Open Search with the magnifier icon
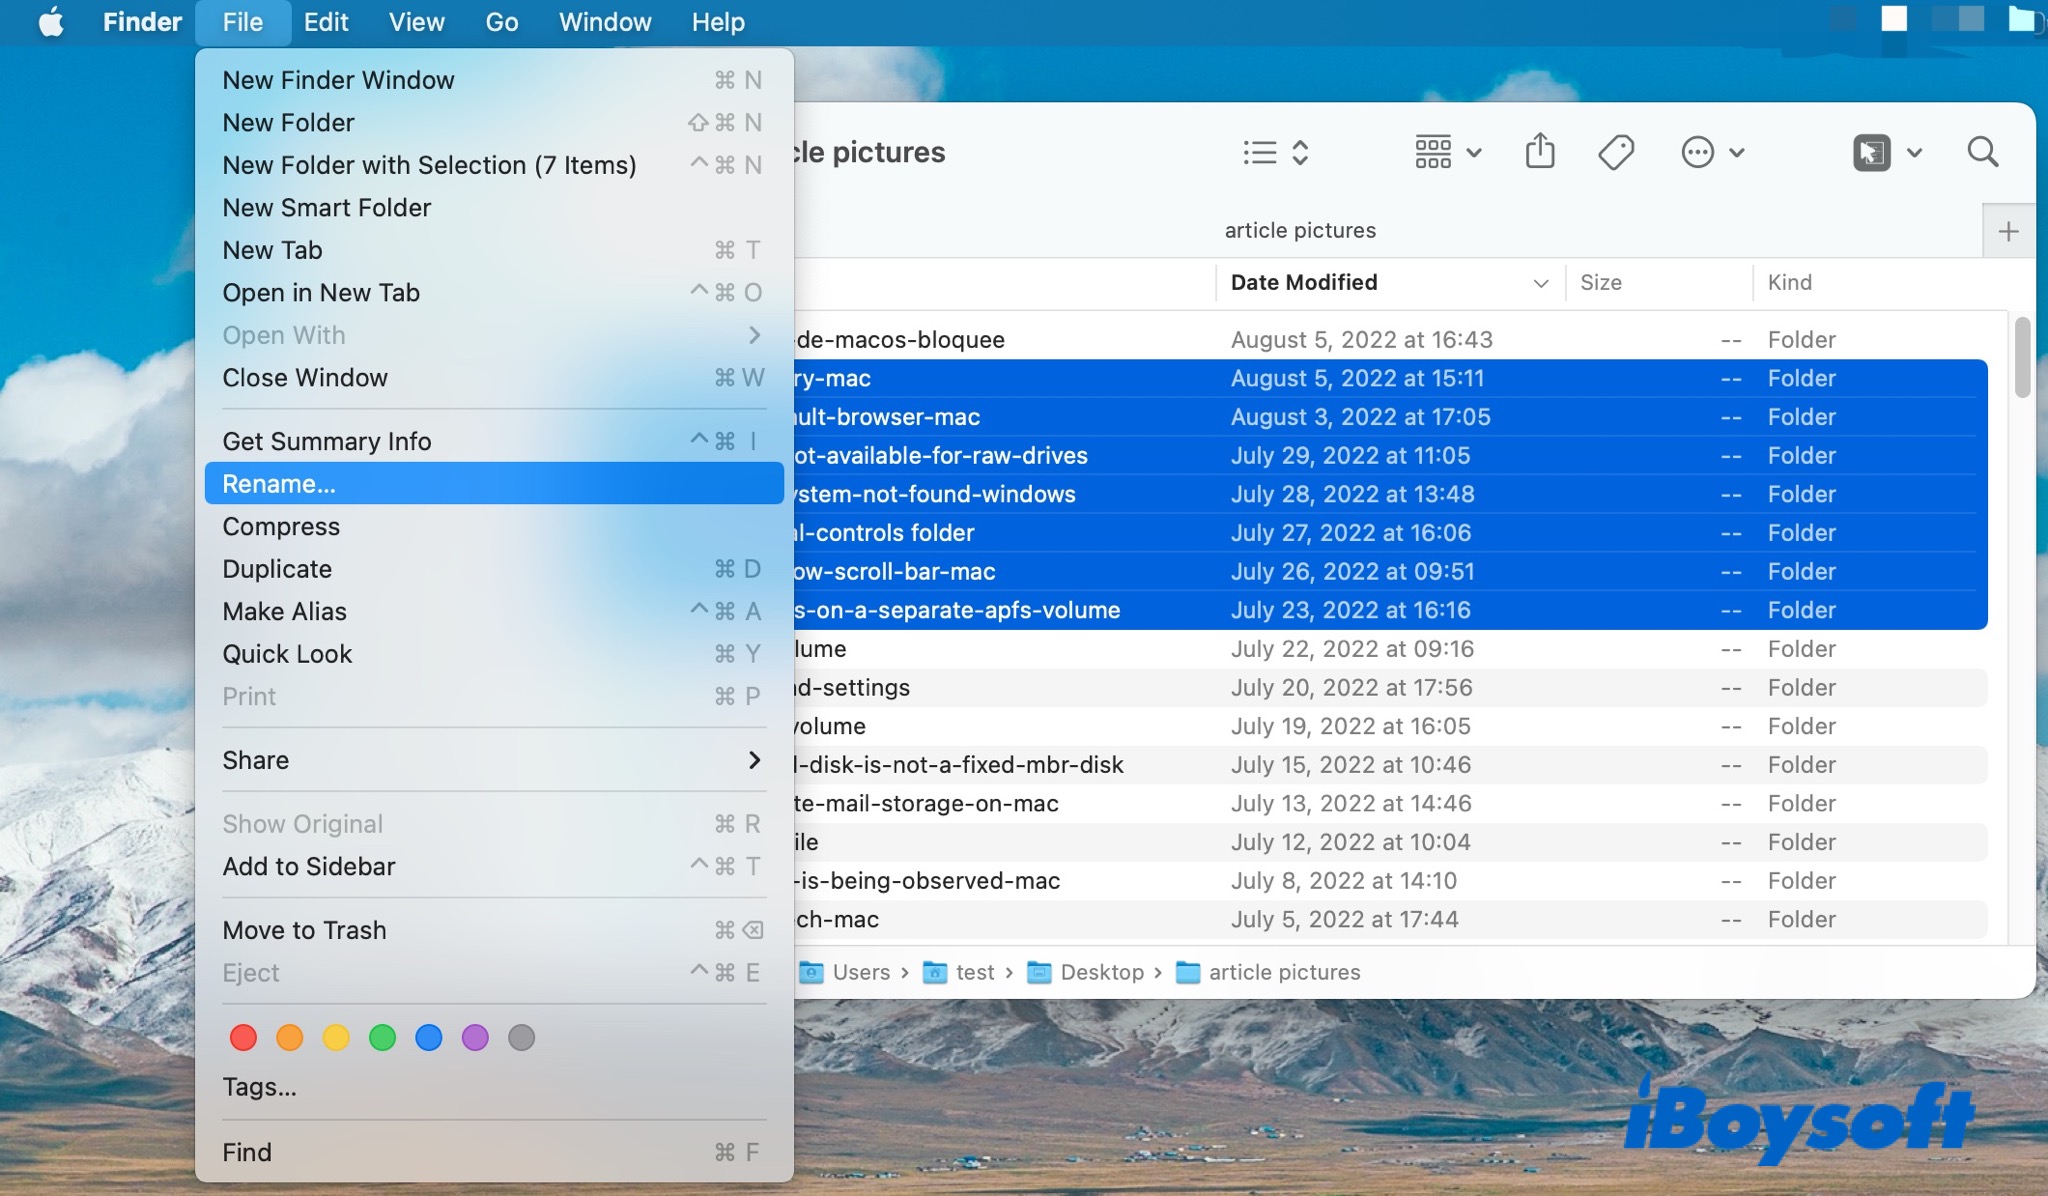Screen dimensions: 2048x1196 click(x=1981, y=151)
